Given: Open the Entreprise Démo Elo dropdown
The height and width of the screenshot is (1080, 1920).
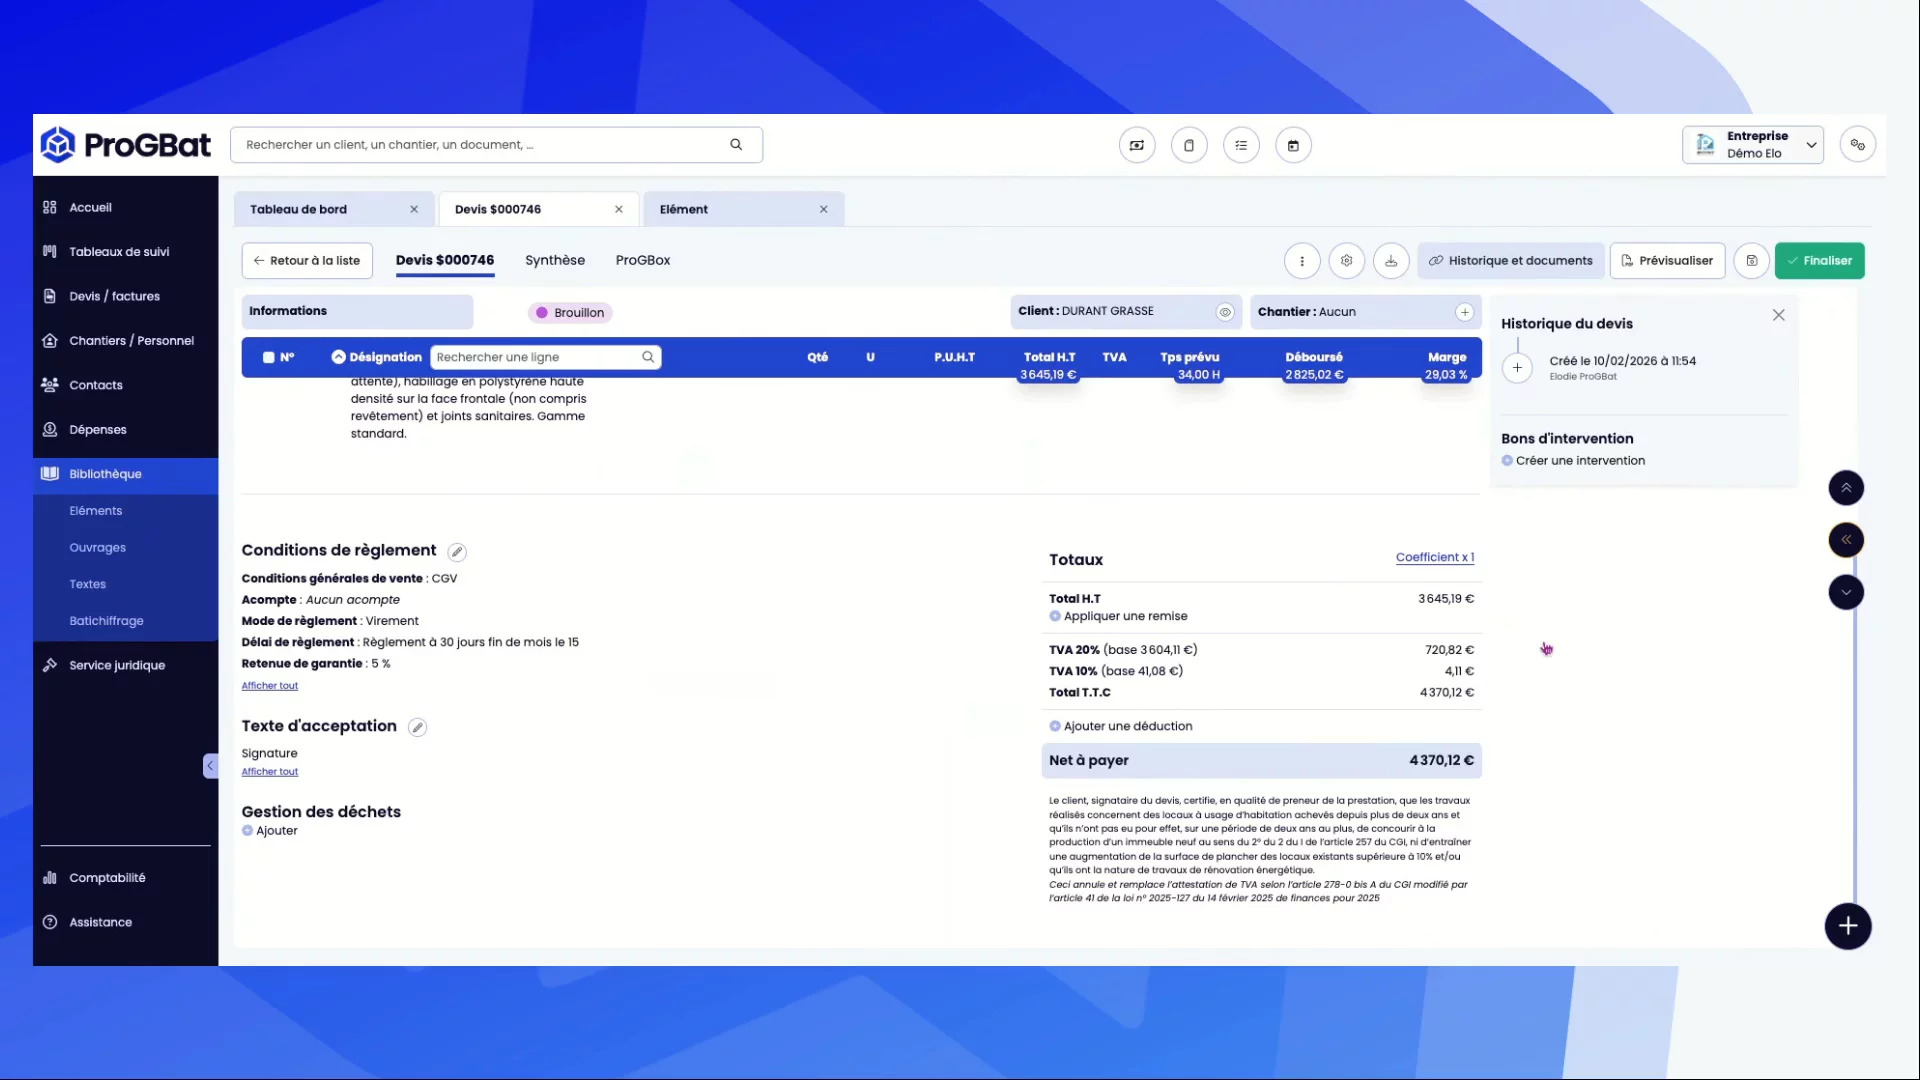Looking at the screenshot, I should (x=1752, y=145).
